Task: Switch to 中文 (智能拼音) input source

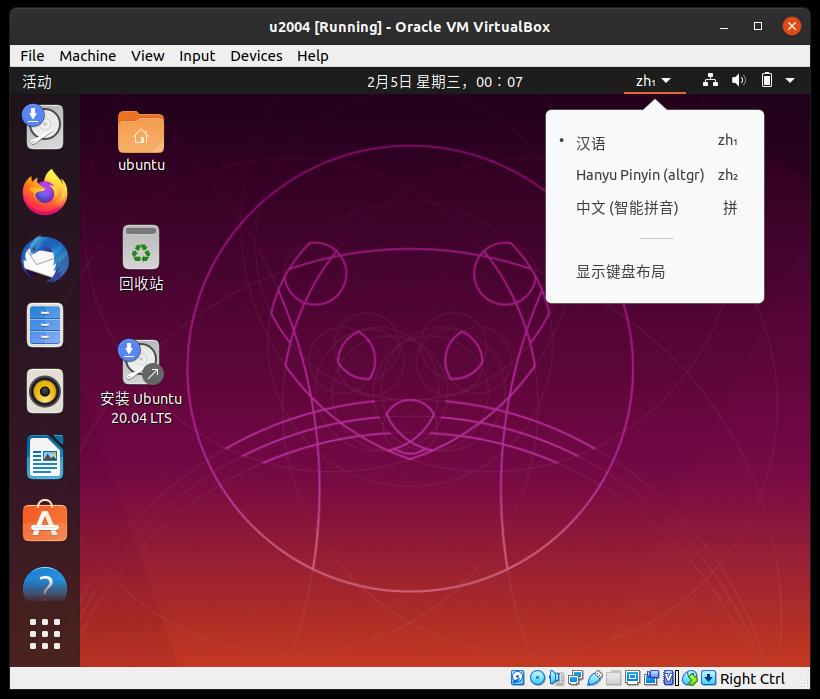Action: pyautogui.click(x=655, y=208)
